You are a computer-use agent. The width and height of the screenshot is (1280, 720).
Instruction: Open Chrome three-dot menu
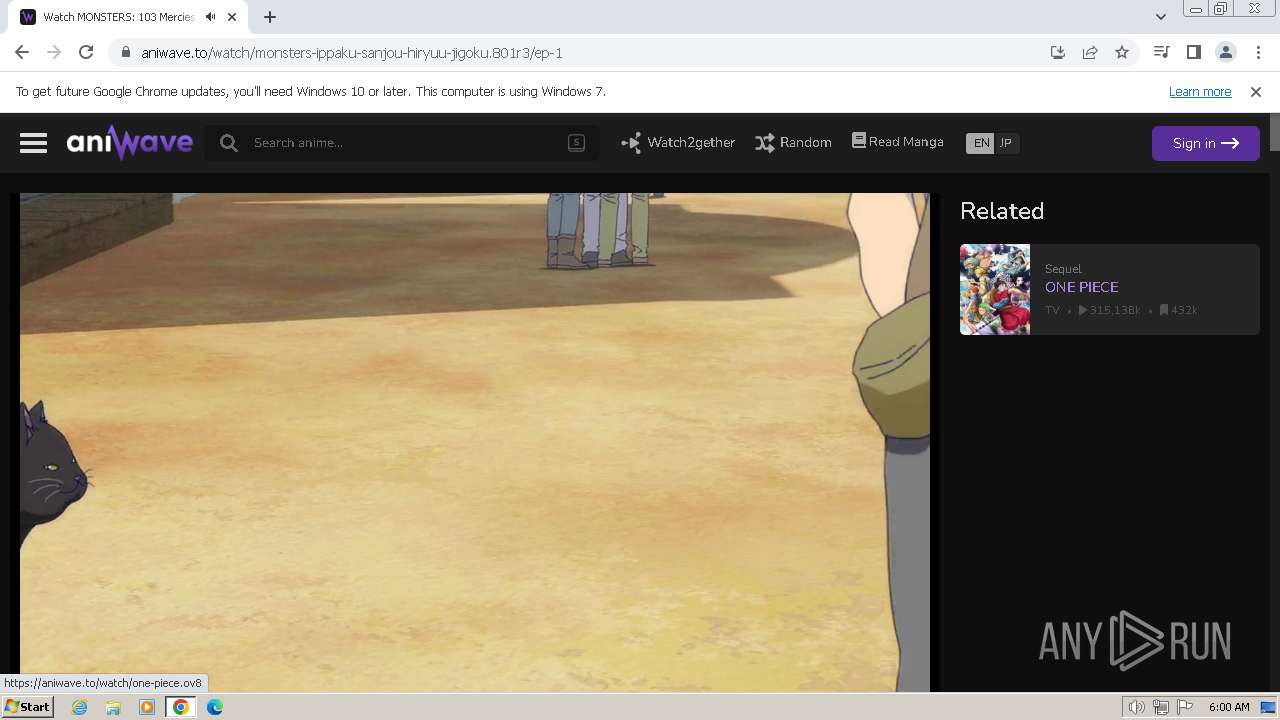(1258, 53)
